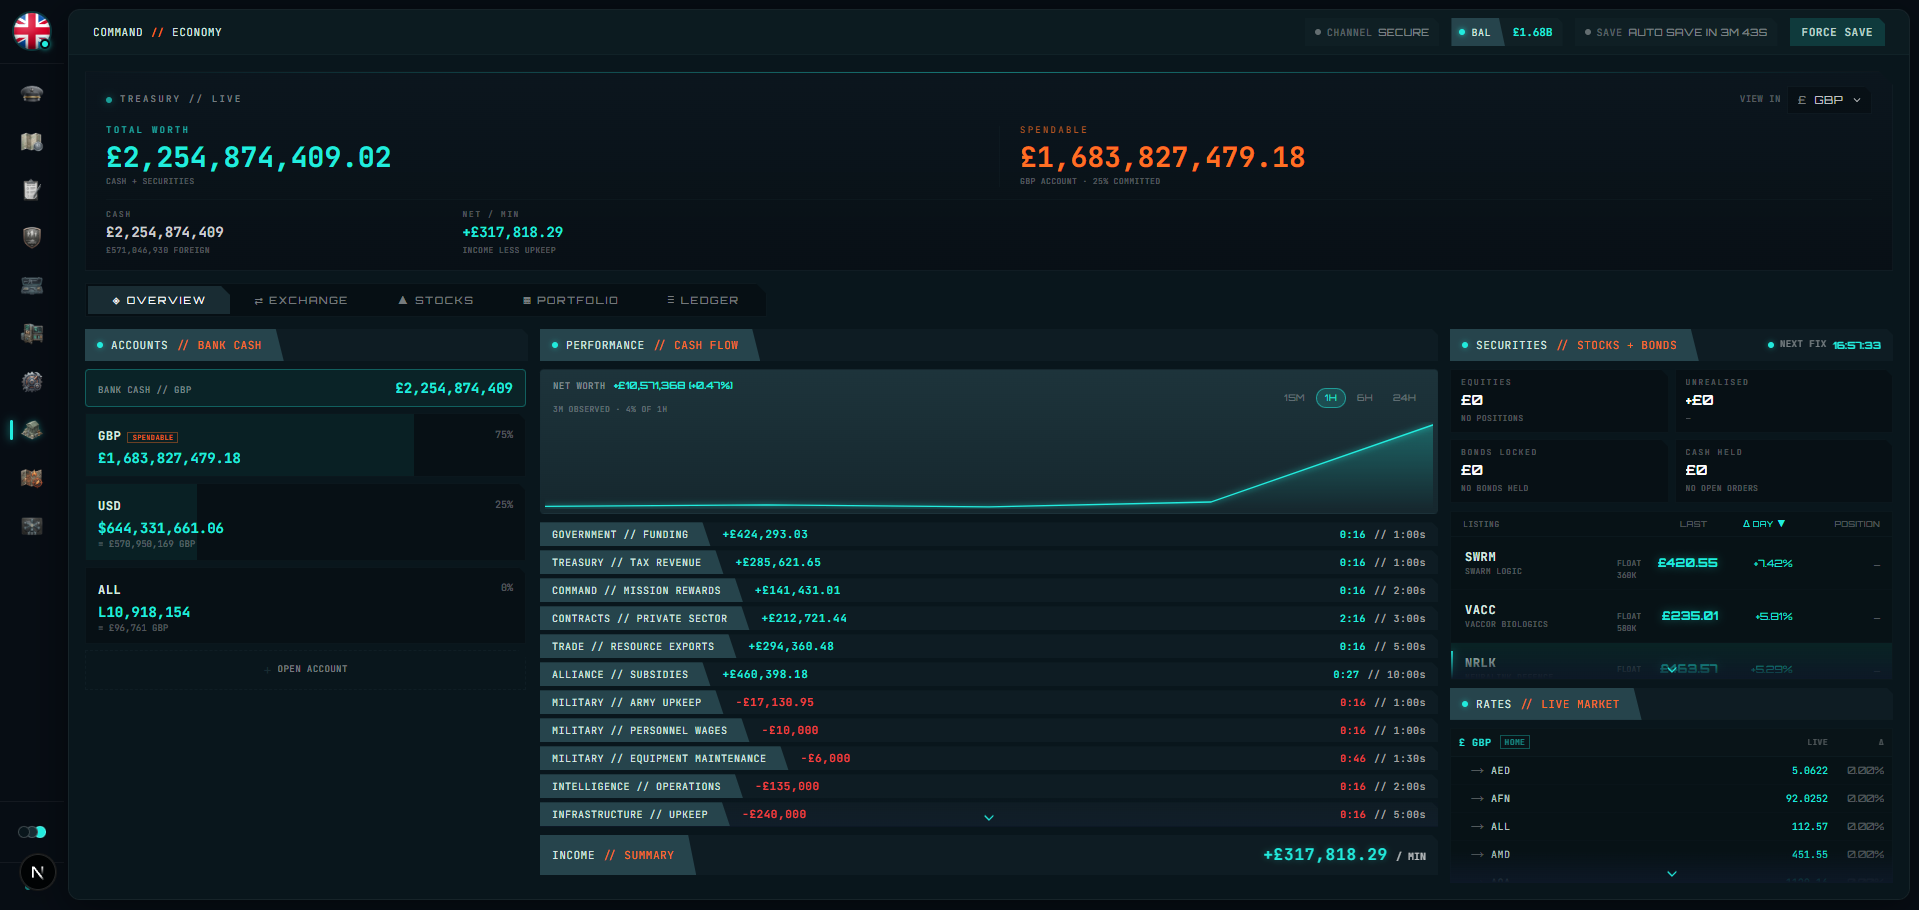Viewport: 1919px width, 910px height.
Task: Select the 1H chart range
Action: 1331,398
